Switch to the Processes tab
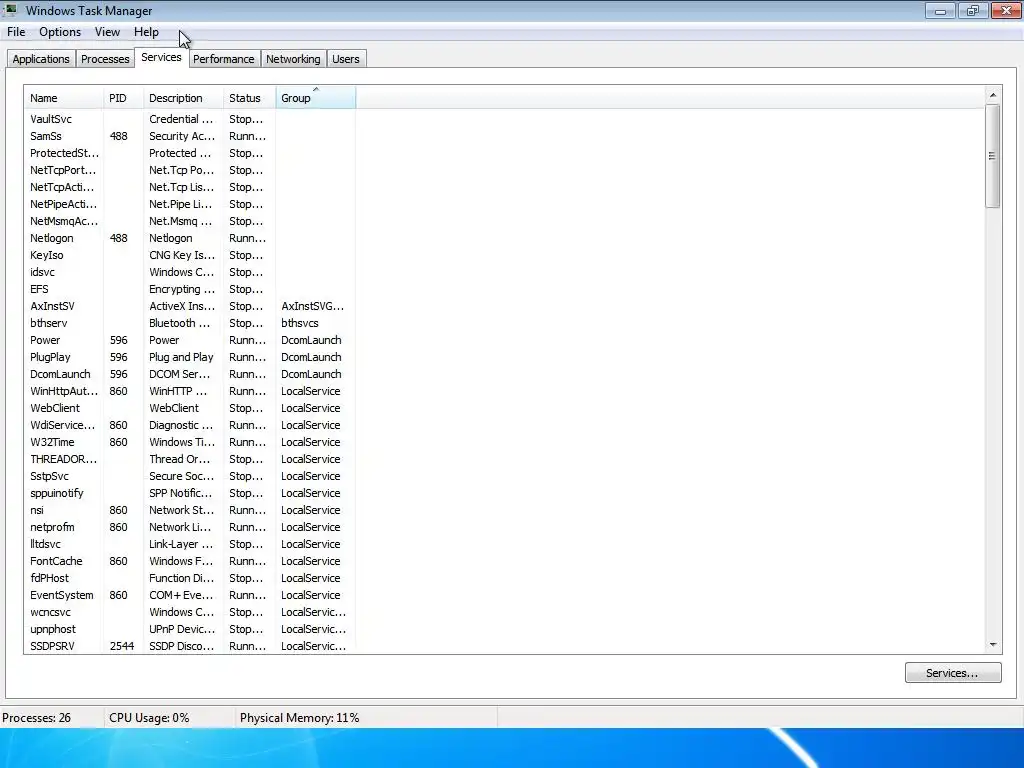 [105, 59]
